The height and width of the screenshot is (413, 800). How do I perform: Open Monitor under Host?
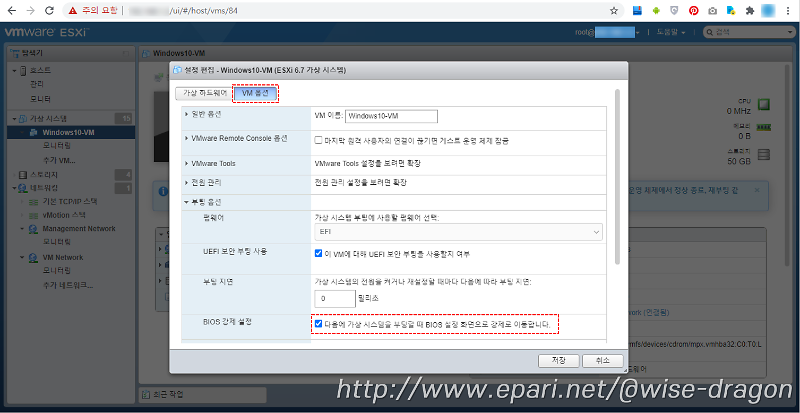point(40,98)
